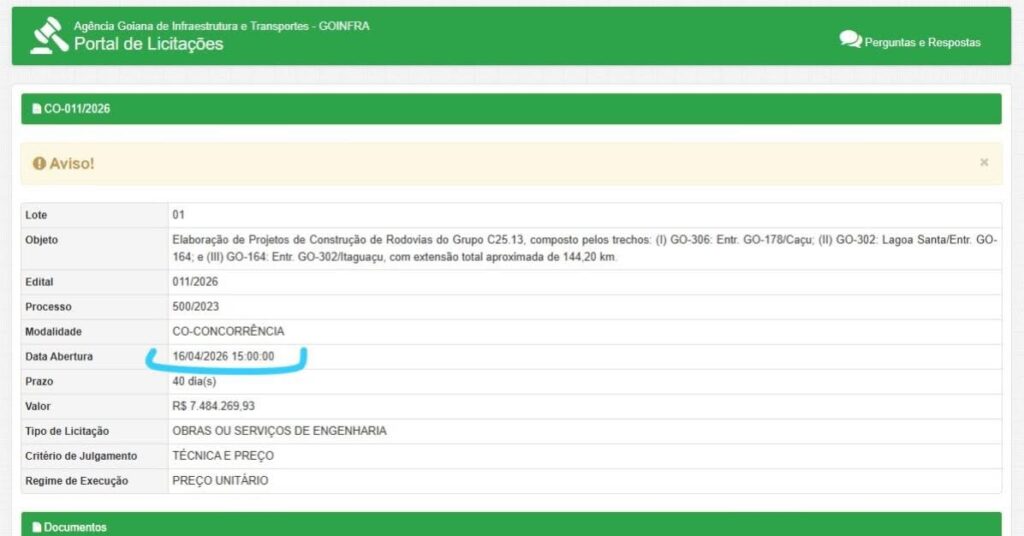Dismiss the Aviso alert with the X
Image resolution: width=1024 pixels, height=536 pixels.
coord(984,162)
